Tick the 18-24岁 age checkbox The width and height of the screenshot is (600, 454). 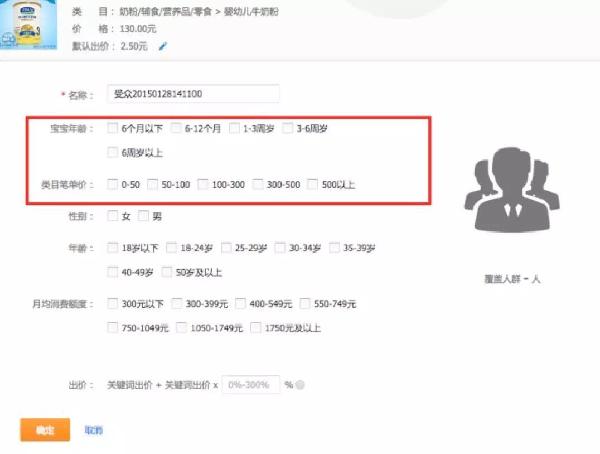click(171, 248)
